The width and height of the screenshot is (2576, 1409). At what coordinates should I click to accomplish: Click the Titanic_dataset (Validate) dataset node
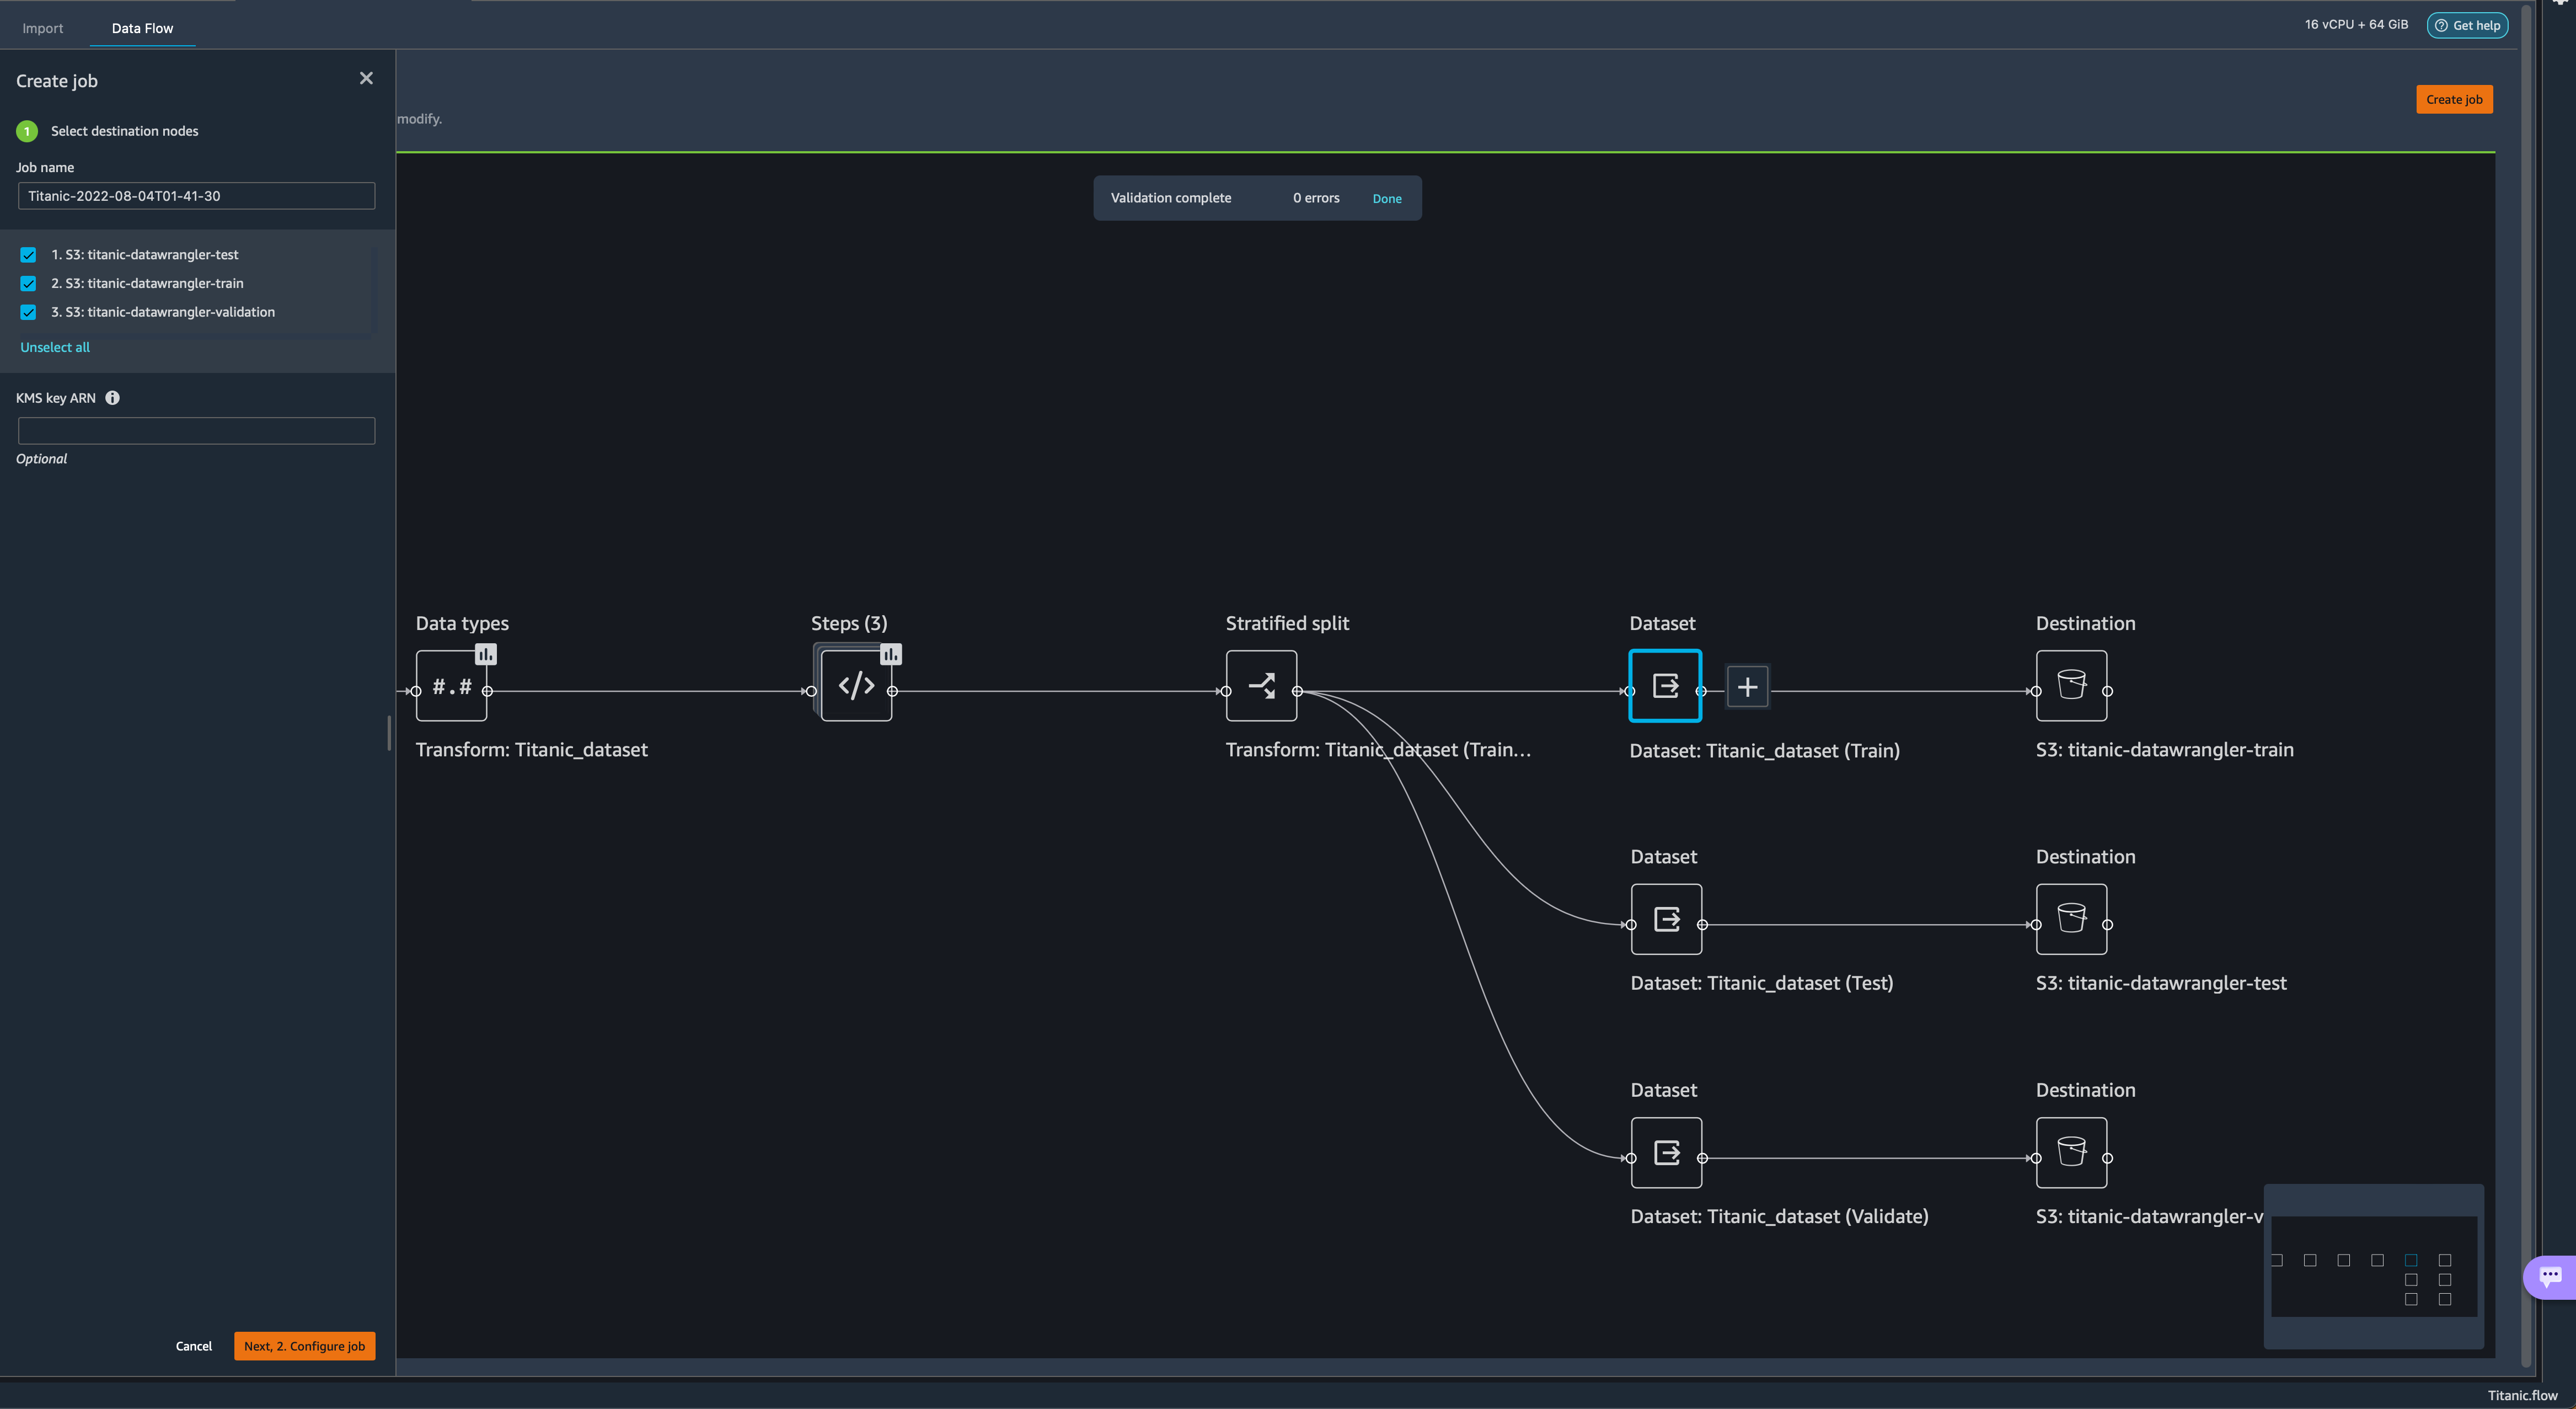coord(1666,1152)
